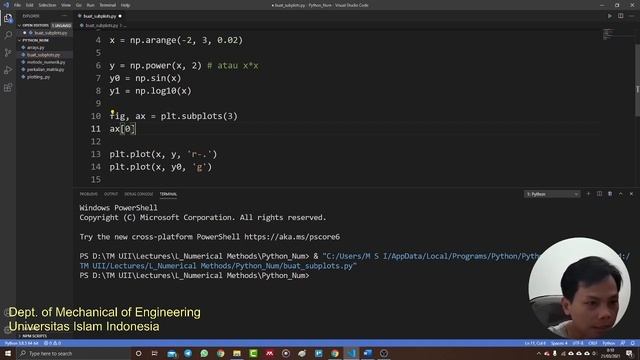The width and height of the screenshot is (640, 360).
Task: Click the CRLF line ending indicator
Action: 593,343
